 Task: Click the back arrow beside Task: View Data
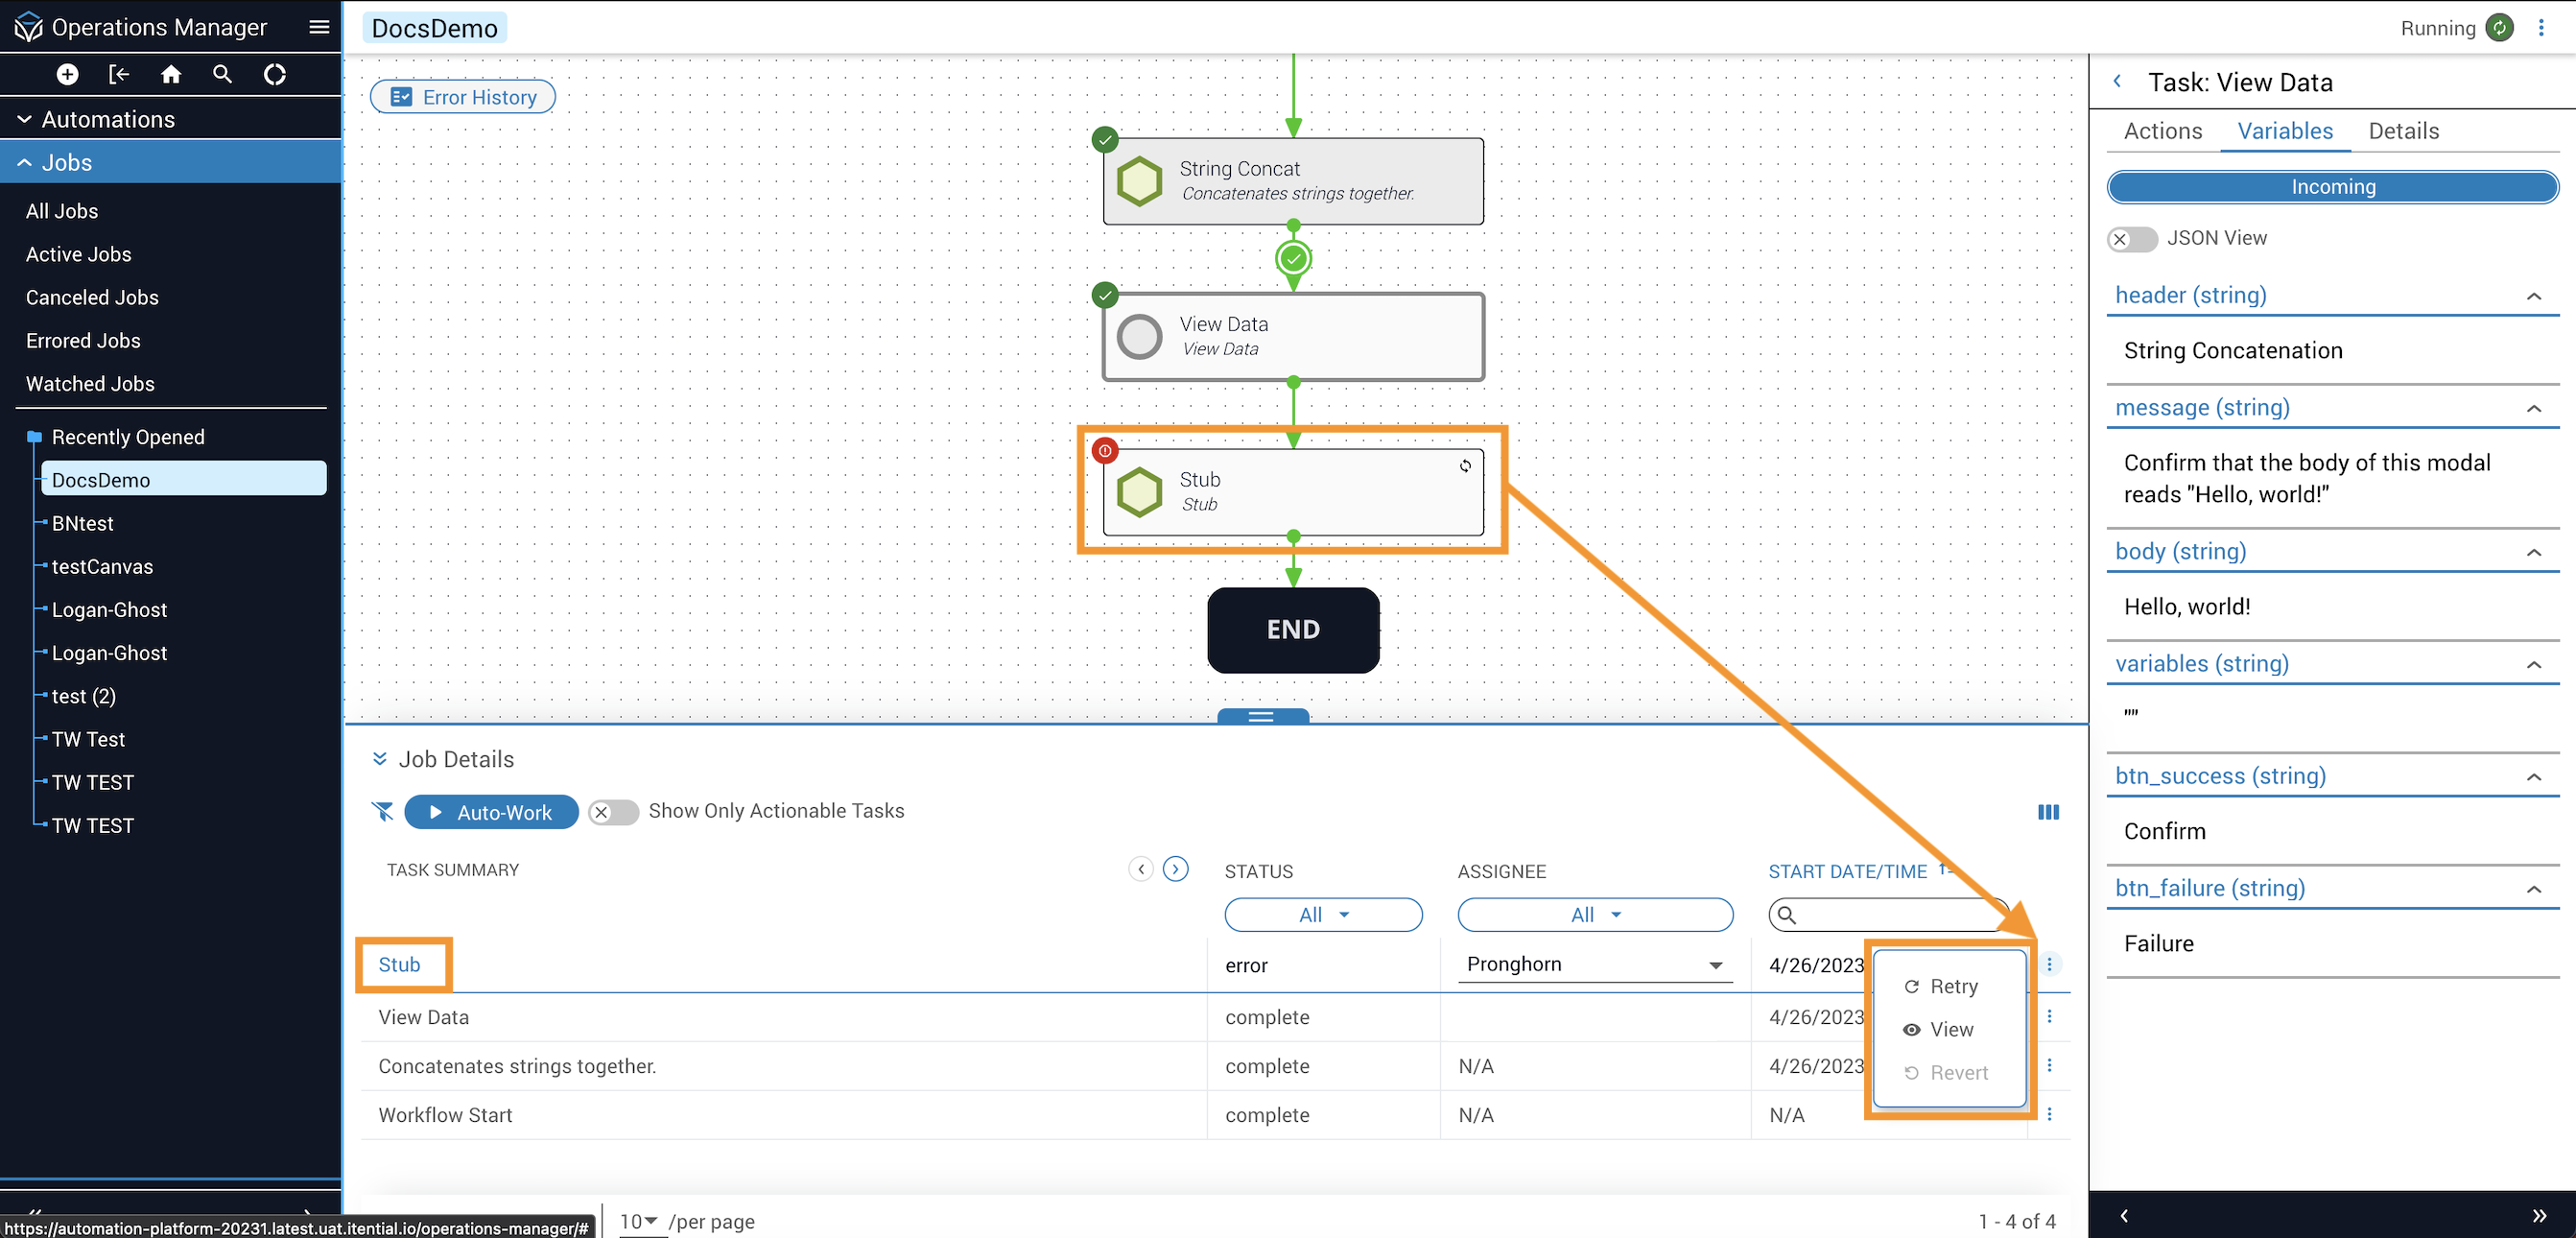pyautogui.click(x=2117, y=82)
